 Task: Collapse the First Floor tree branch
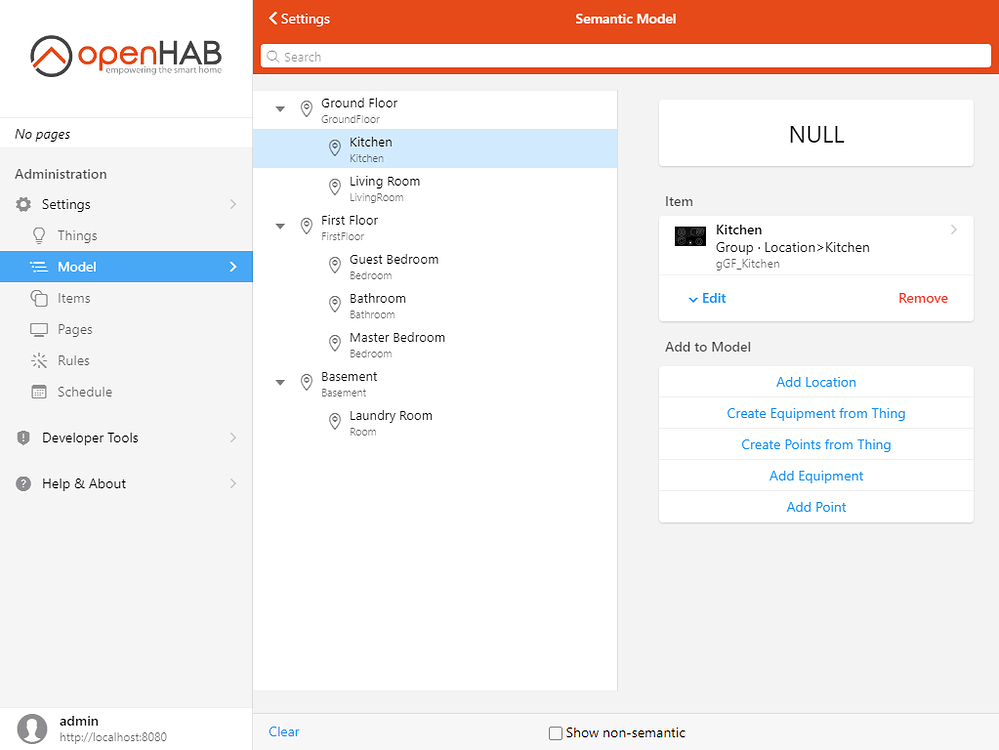(280, 226)
